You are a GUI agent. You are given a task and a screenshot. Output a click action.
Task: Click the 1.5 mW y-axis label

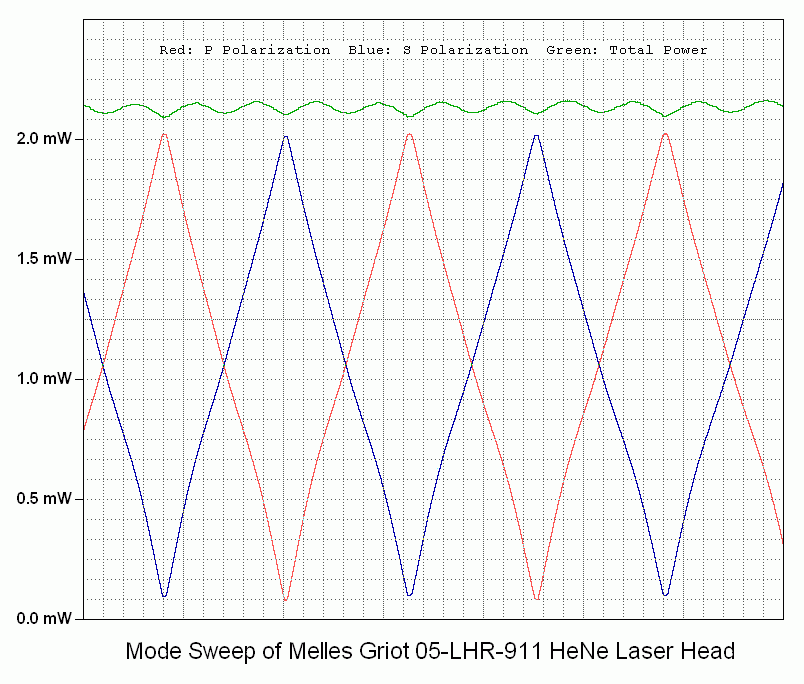click(x=44, y=259)
